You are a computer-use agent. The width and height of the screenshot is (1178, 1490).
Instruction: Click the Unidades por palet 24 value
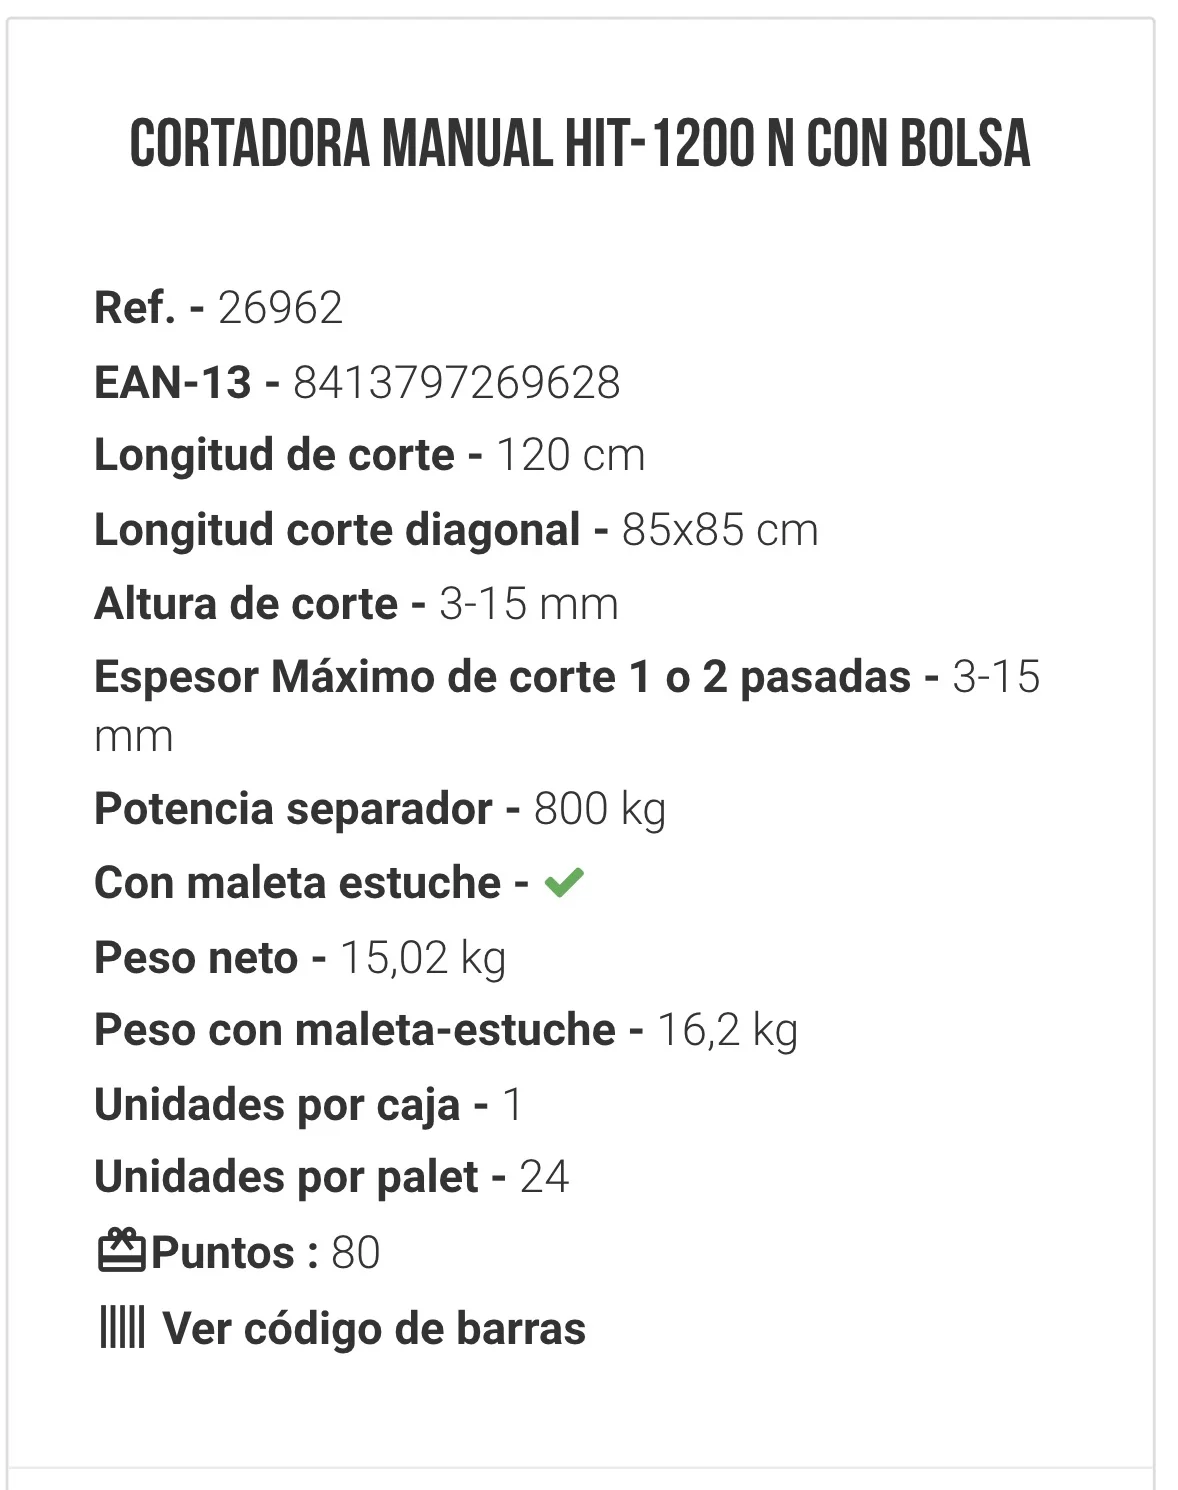click(544, 1177)
